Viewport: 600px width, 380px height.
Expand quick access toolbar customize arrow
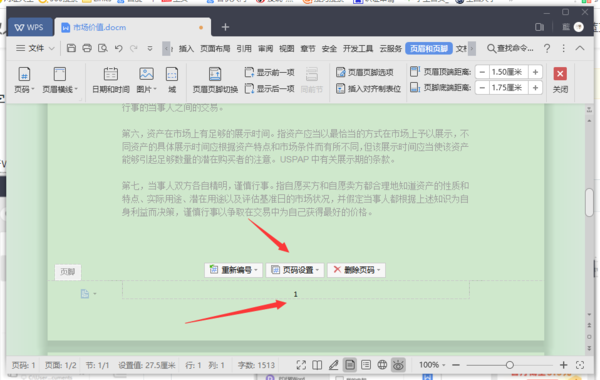[150, 48]
